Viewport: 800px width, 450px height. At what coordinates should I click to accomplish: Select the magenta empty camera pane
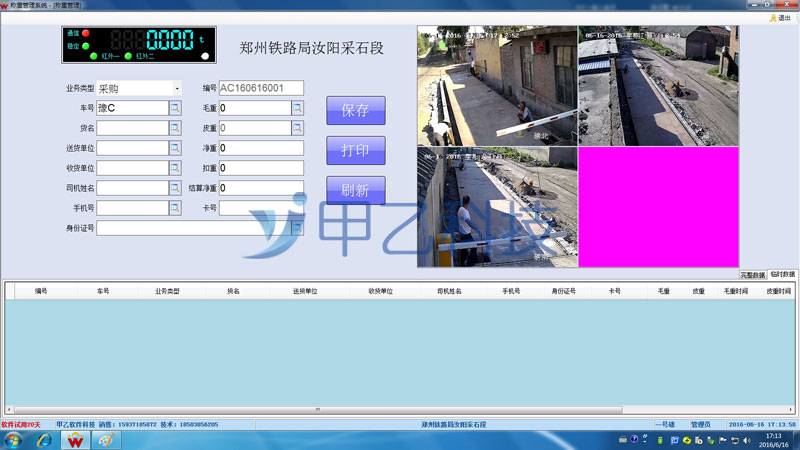click(x=657, y=207)
